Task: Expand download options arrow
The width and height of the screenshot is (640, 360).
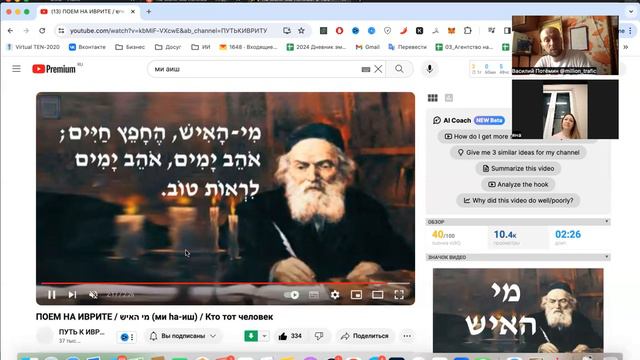Action: [264, 336]
